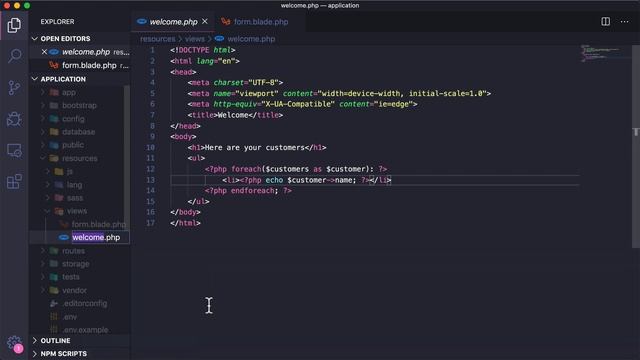Switch to the welcome.php tab
Screen dimensions: 640x360
(x=173, y=22)
